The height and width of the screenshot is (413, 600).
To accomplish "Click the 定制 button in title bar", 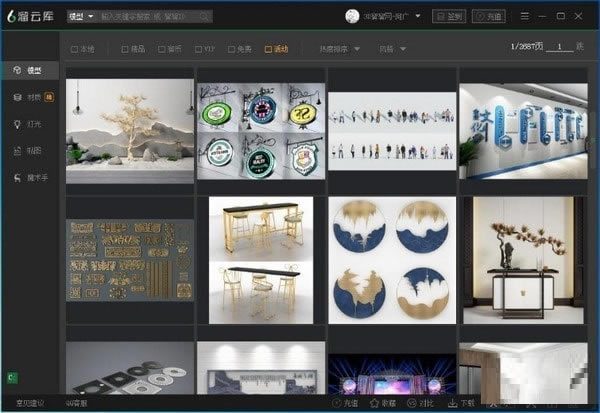I will pyautogui.click(x=450, y=16).
